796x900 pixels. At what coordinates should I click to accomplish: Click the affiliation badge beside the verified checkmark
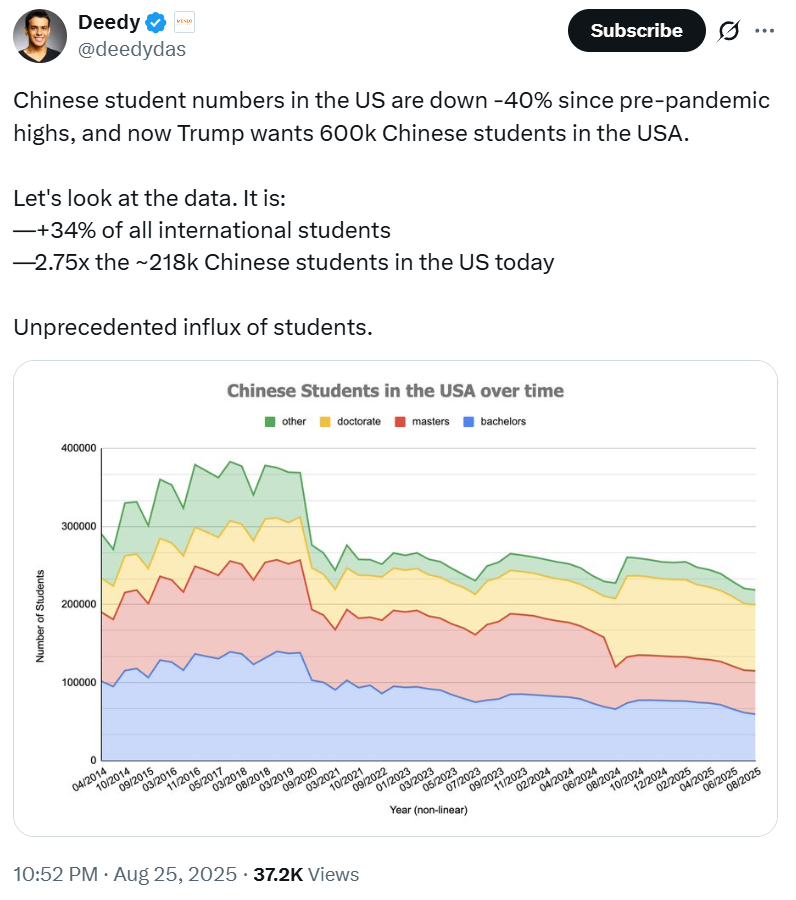point(184,21)
